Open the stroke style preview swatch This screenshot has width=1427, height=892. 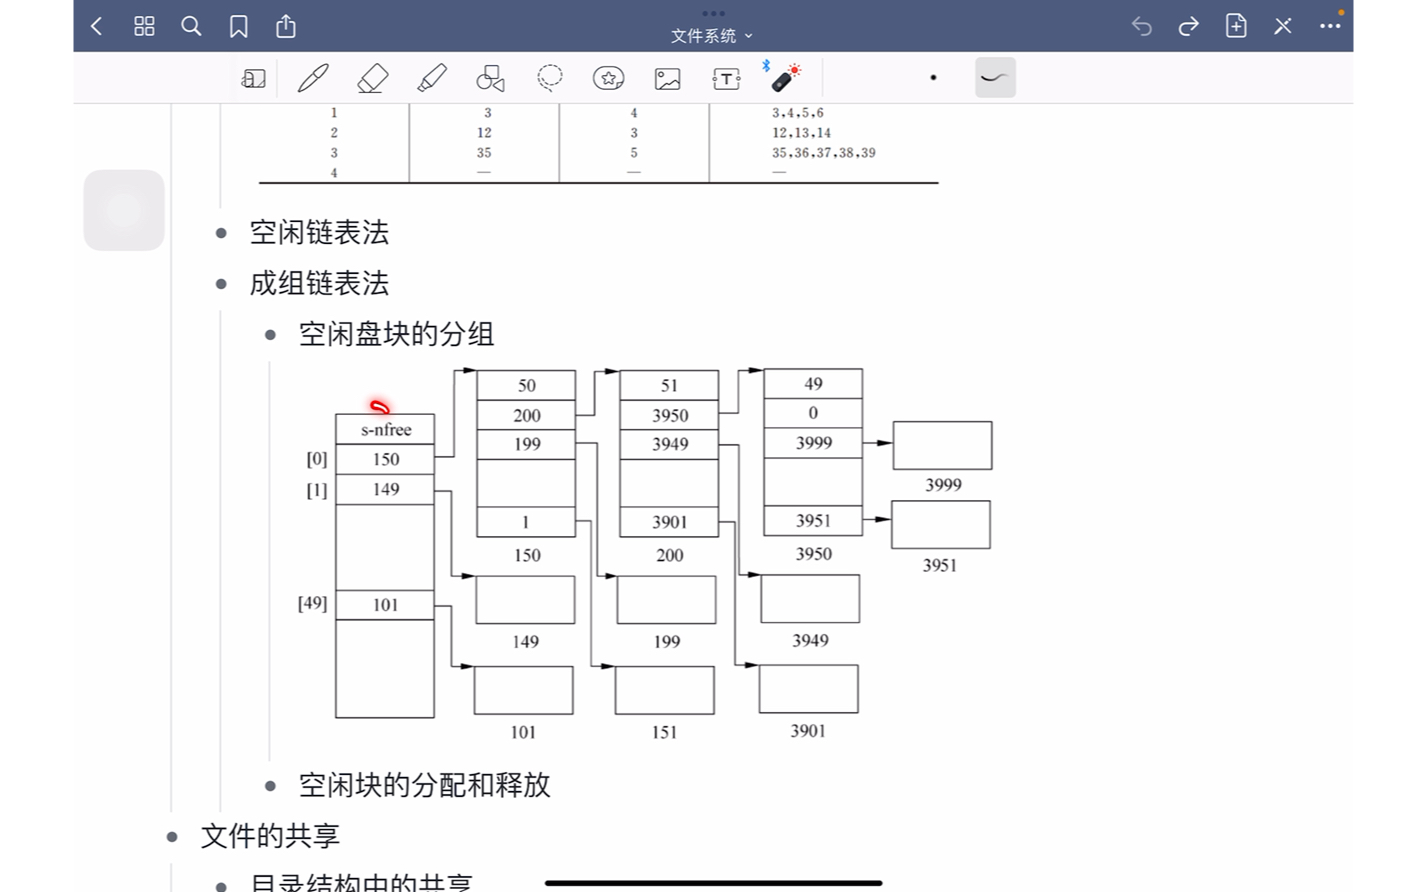point(994,77)
